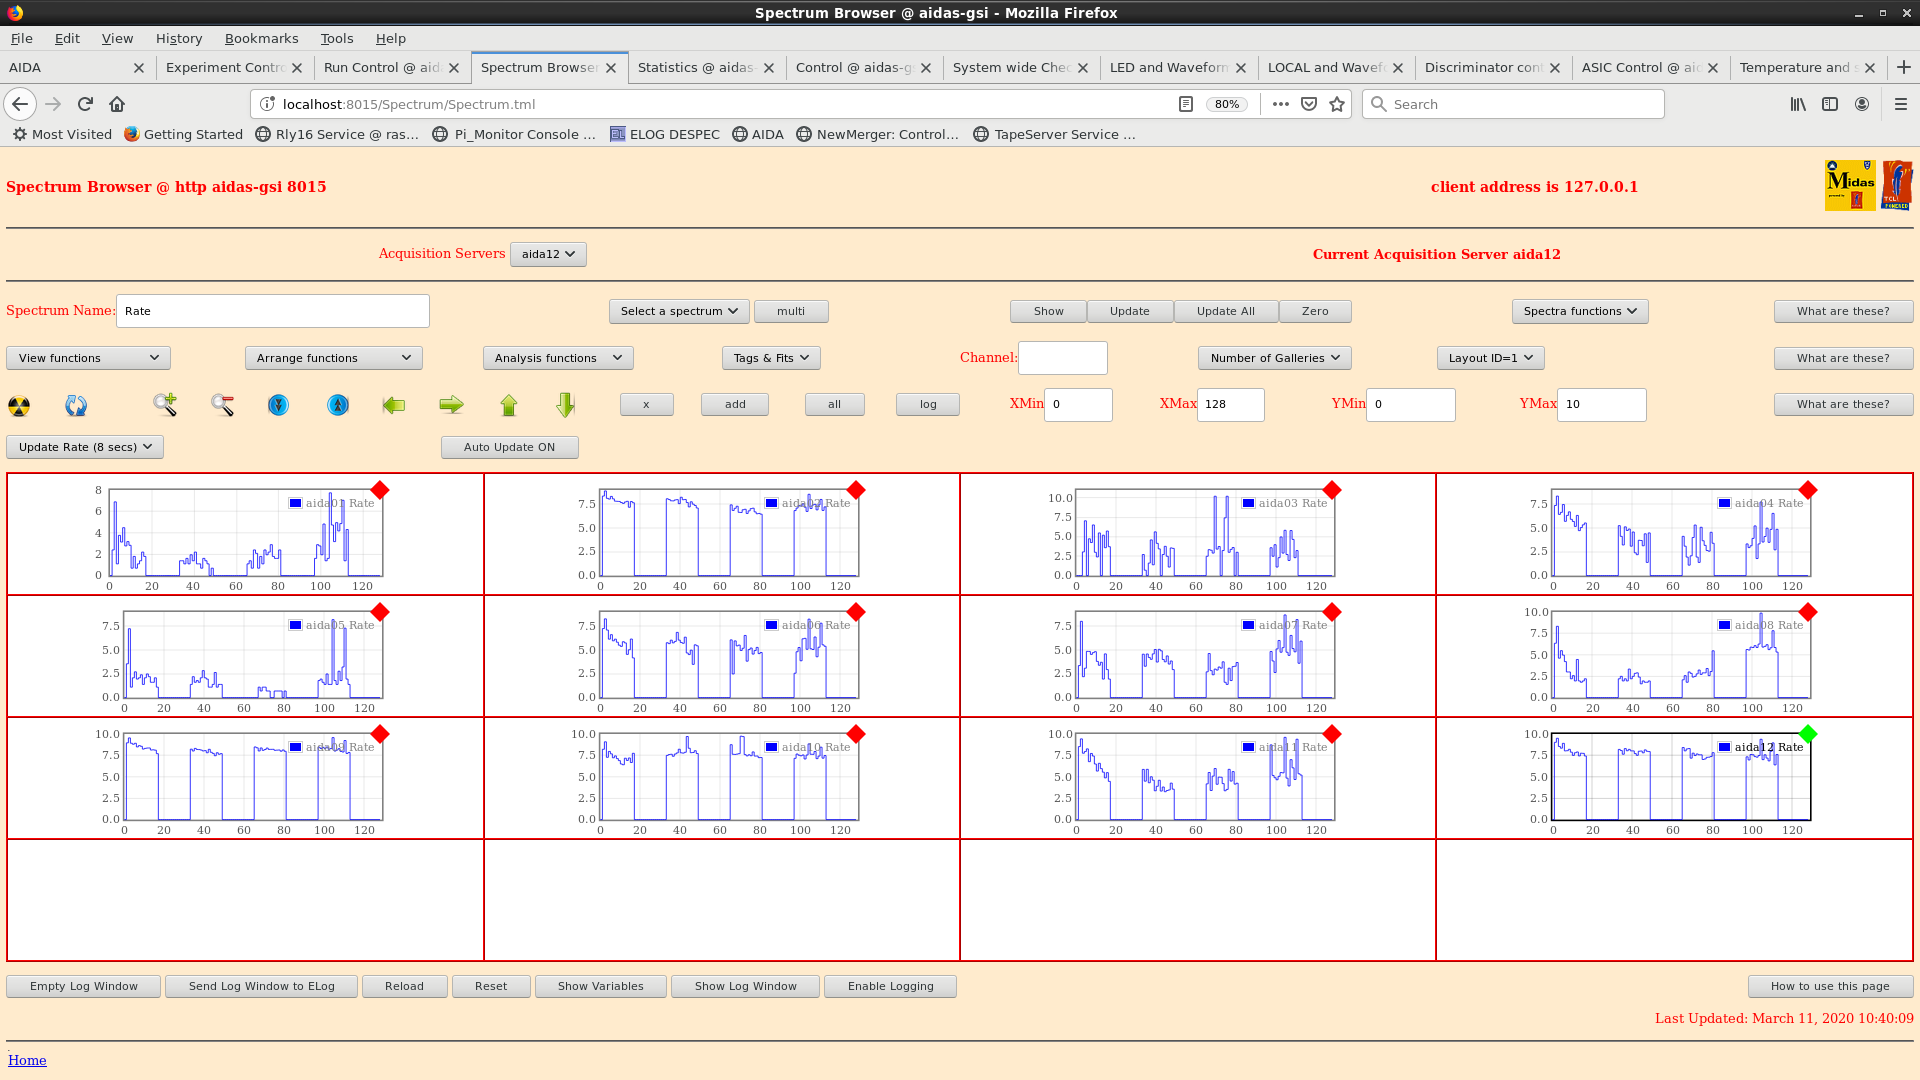This screenshot has height=1080, width=1920.
Task: Expand the Update Rate (8 secs) dropdown
Action: (85, 447)
